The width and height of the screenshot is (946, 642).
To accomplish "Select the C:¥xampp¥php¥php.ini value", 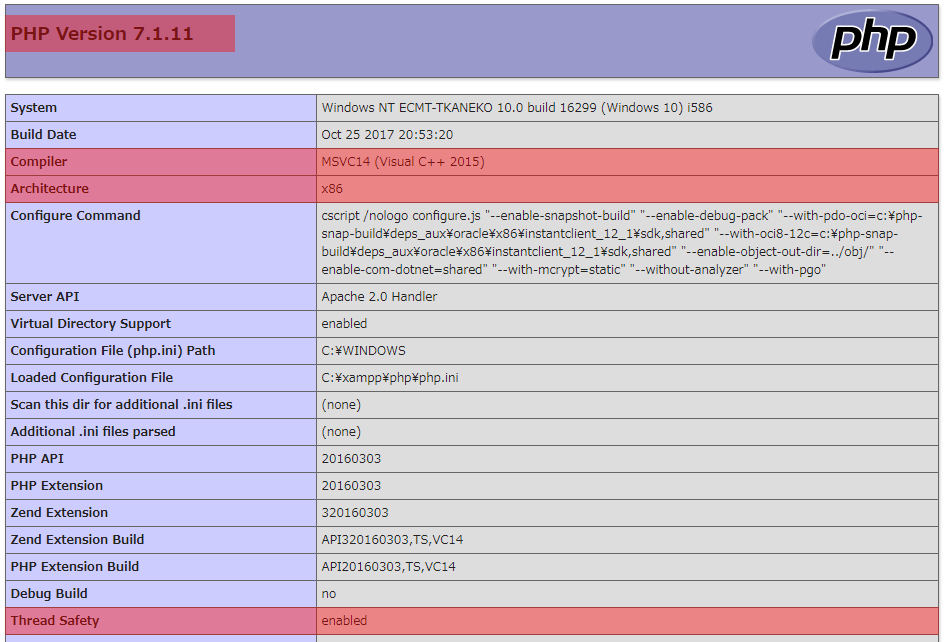I will click(x=390, y=378).
